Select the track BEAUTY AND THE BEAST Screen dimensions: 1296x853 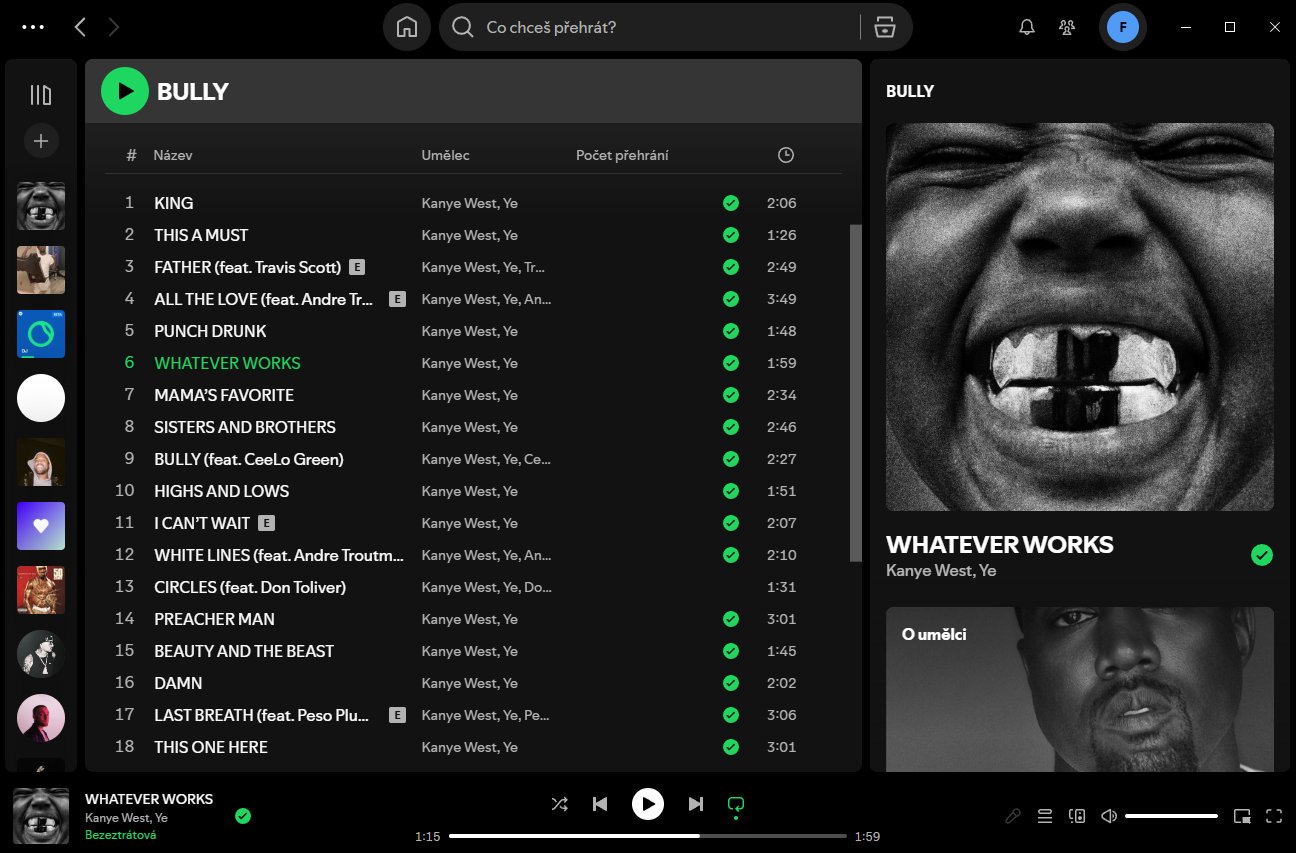pyautogui.click(x=244, y=651)
